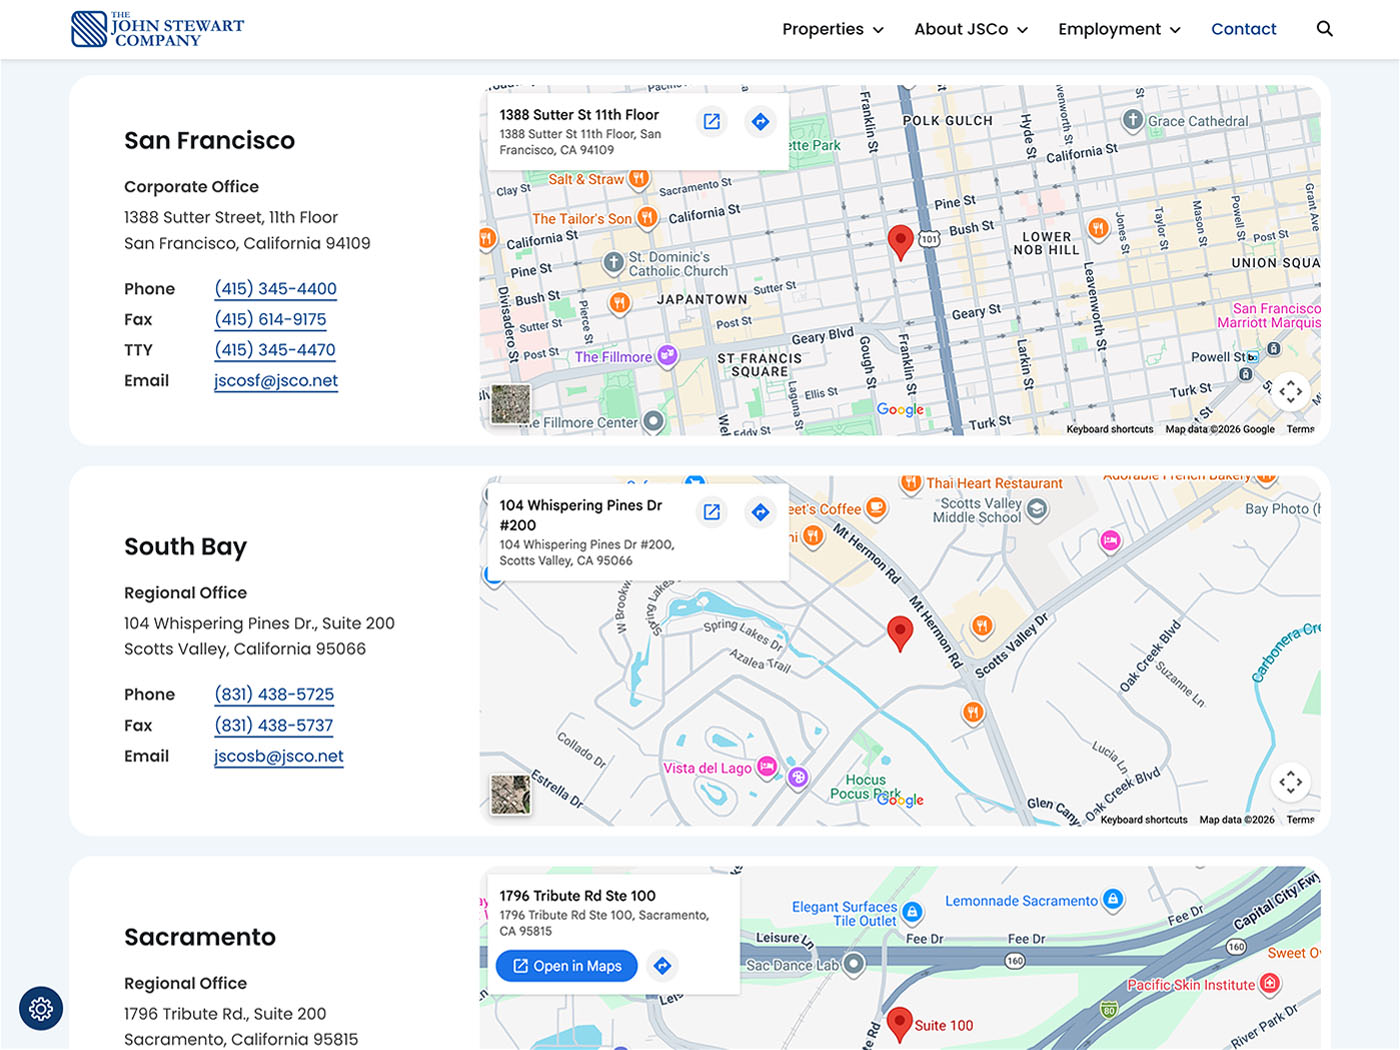Select Pacific Skin Institute marker
This screenshot has width=1400, height=1050.
1270,984
